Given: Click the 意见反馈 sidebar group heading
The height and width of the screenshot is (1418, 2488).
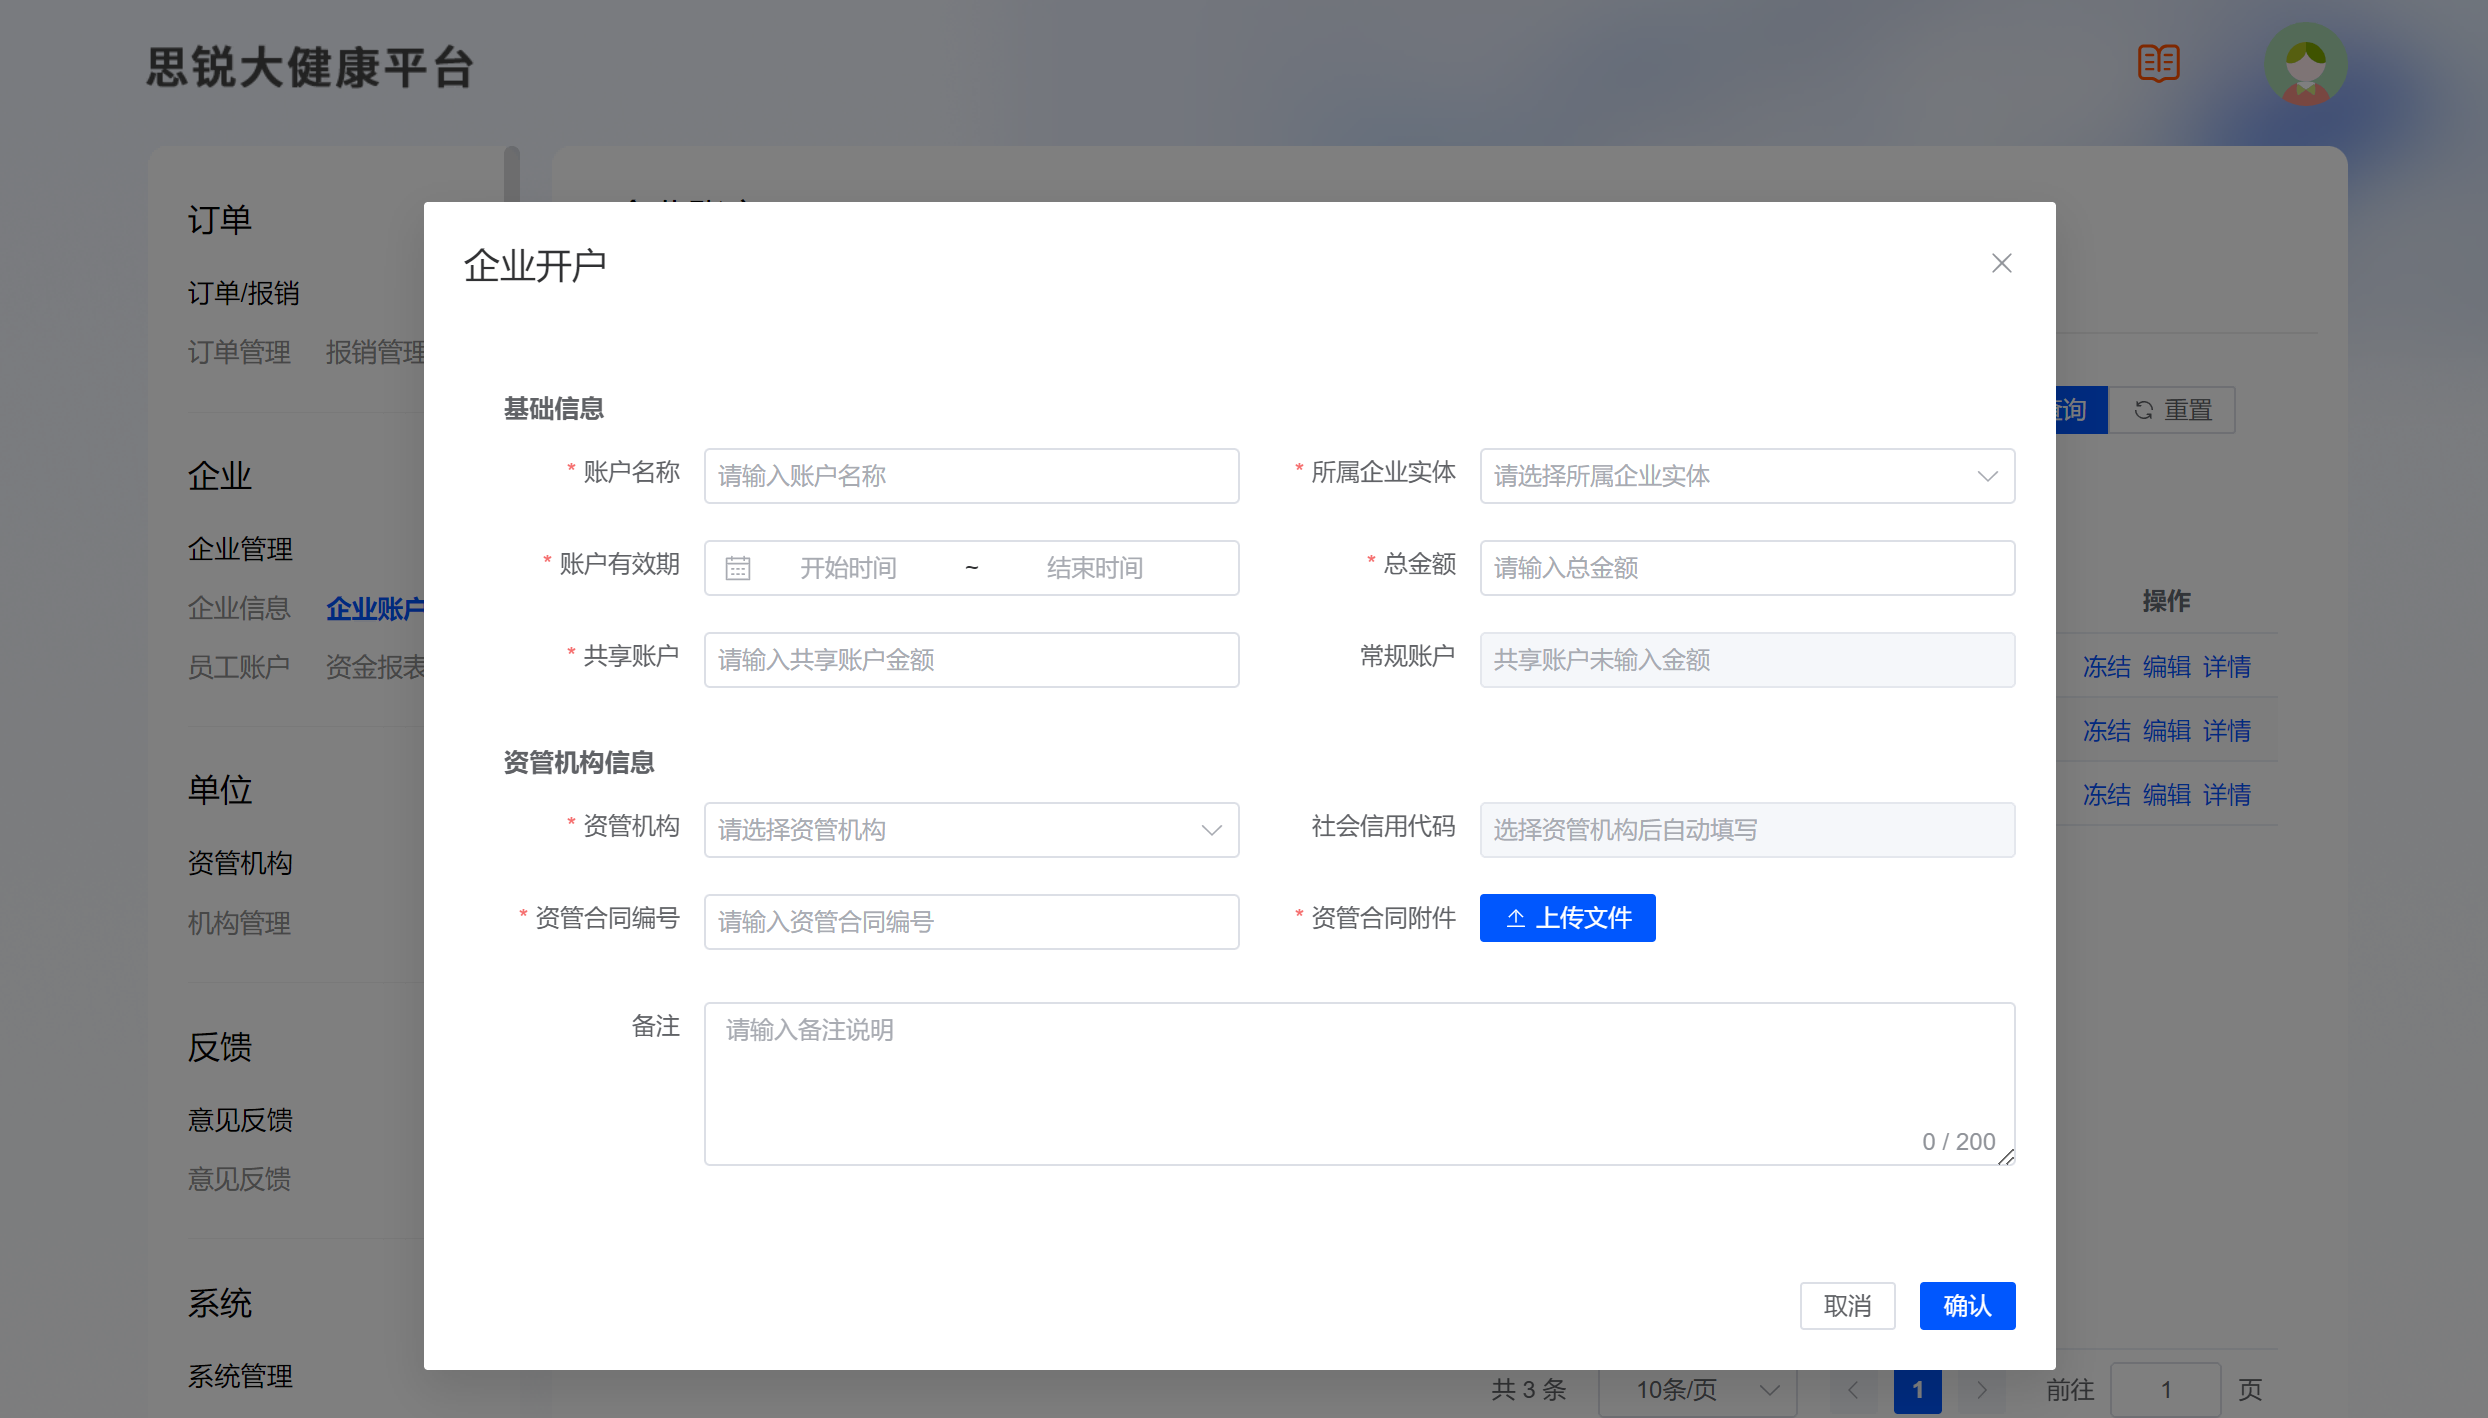Looking at the screenshot, I should [240, 1120].
